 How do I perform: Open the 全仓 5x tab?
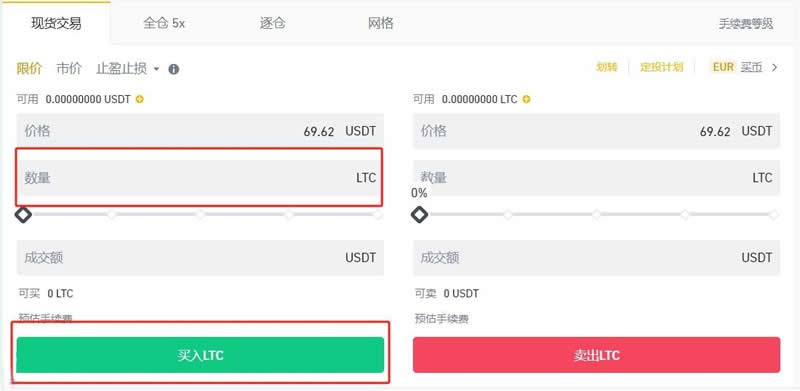pyautogui.click(x=164, y=23)
